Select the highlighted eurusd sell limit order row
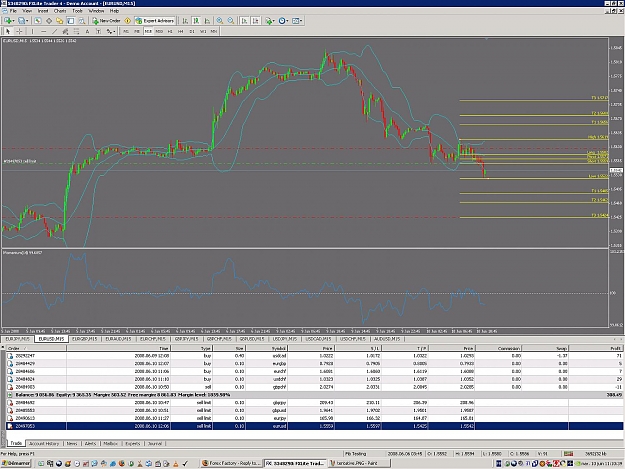The image size is (625, 469). click(315, 426)
